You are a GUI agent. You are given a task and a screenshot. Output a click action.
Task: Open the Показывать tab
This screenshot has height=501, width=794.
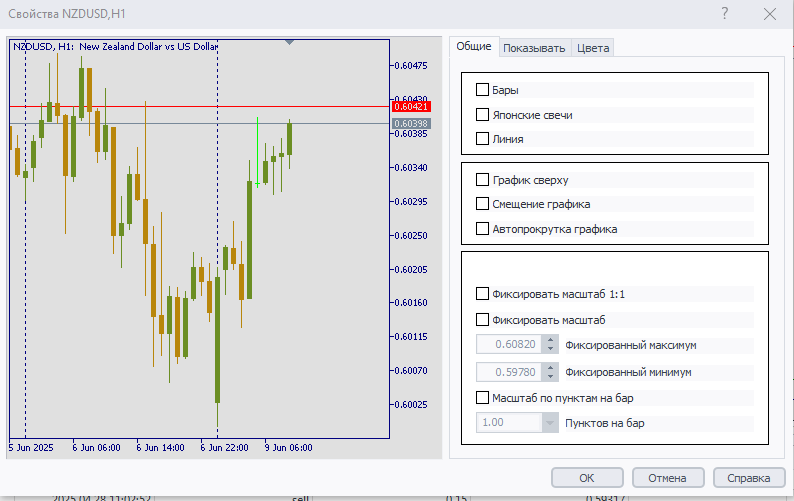click(534, 48)
